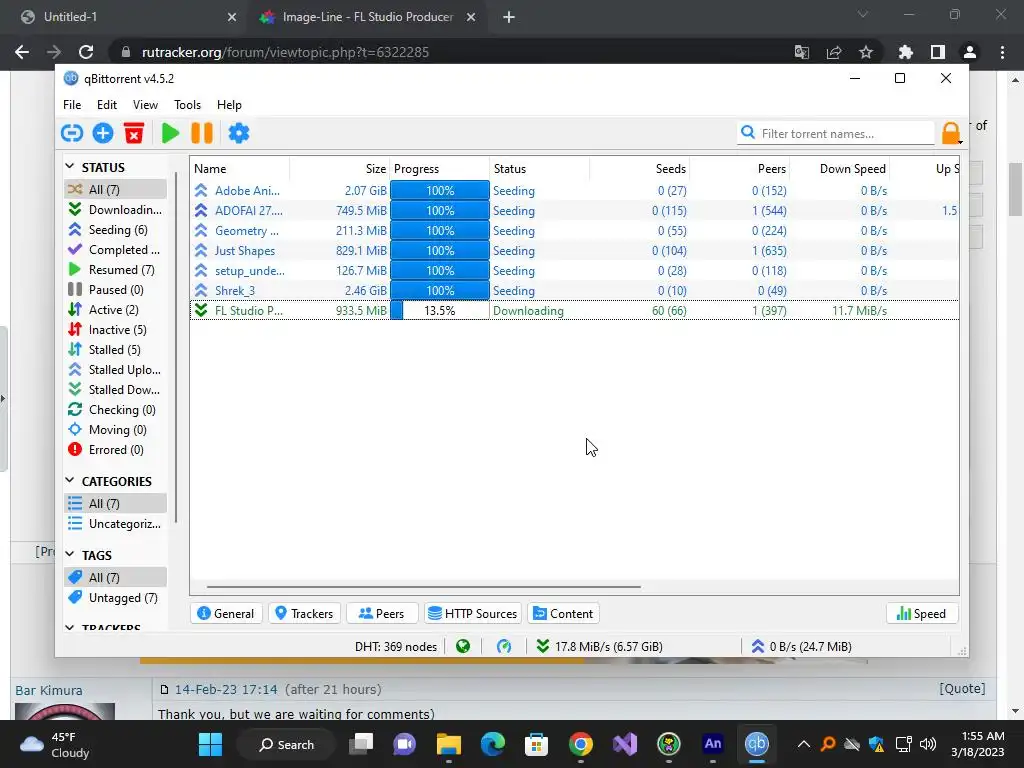
Task: Switch to the HTTP Sources tab
Action: click(x=473, y=614)
